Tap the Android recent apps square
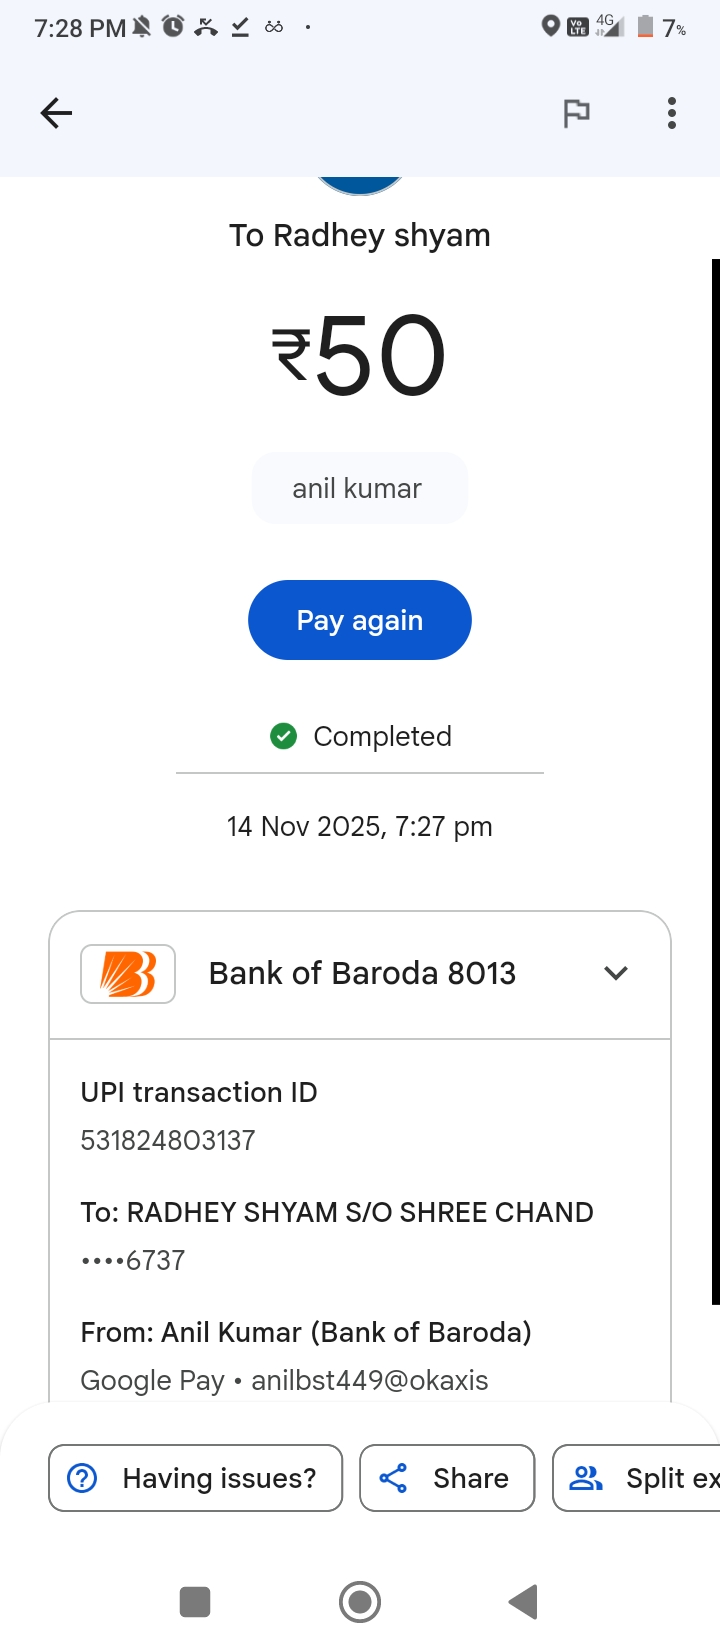The height and width of the screenshot is (1650, 720). pos(195,1602)
